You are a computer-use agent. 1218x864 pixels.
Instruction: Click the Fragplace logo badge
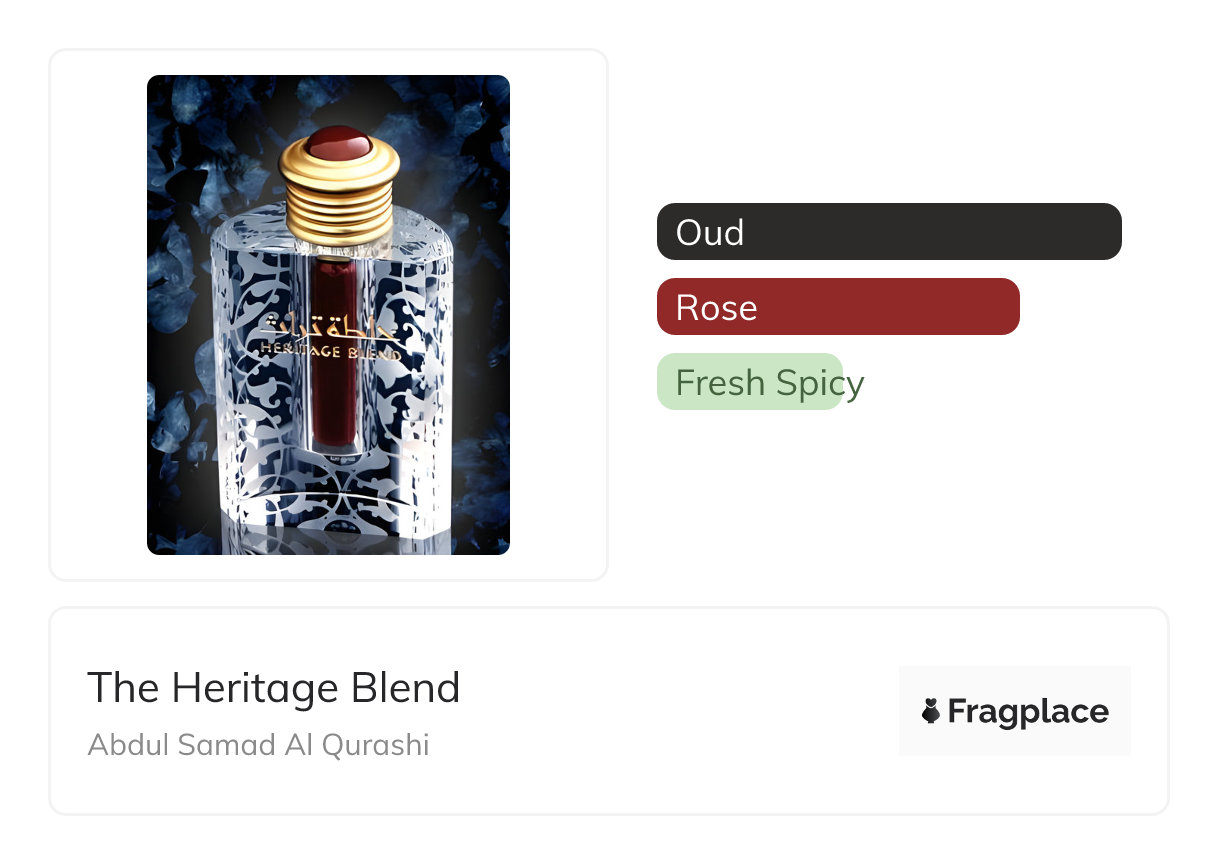pyautogui.click(x=1015, y=711)
